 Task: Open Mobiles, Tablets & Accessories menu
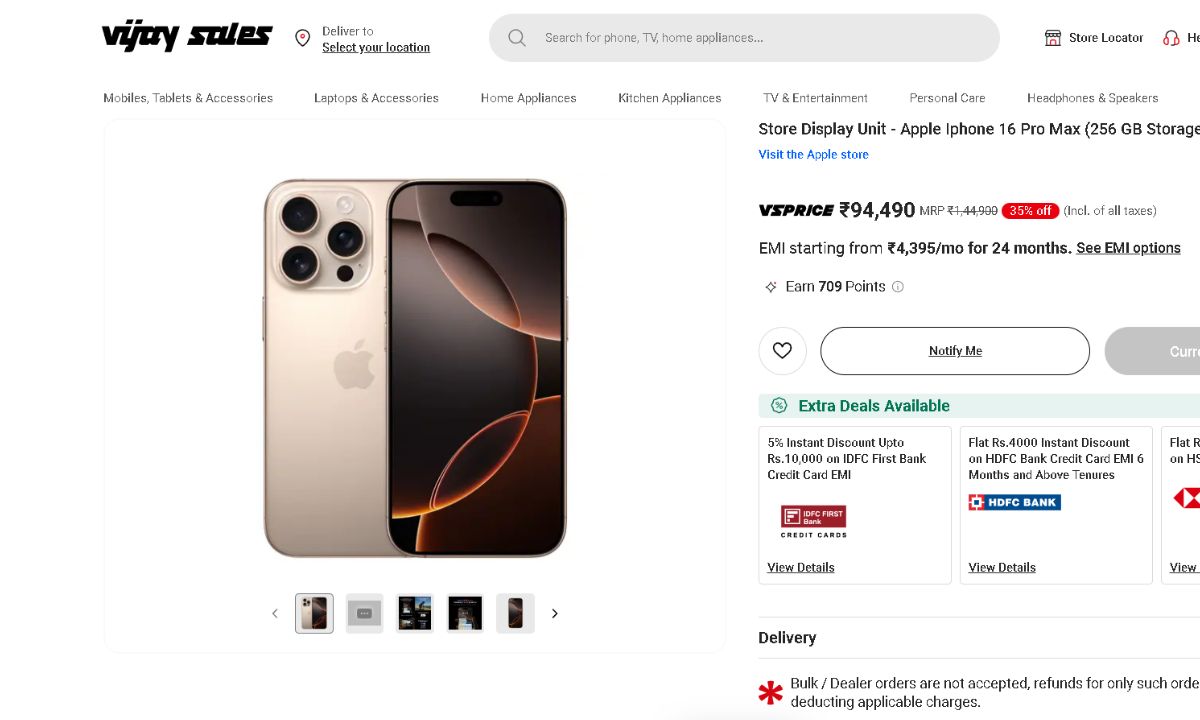(x=188, y=98)
